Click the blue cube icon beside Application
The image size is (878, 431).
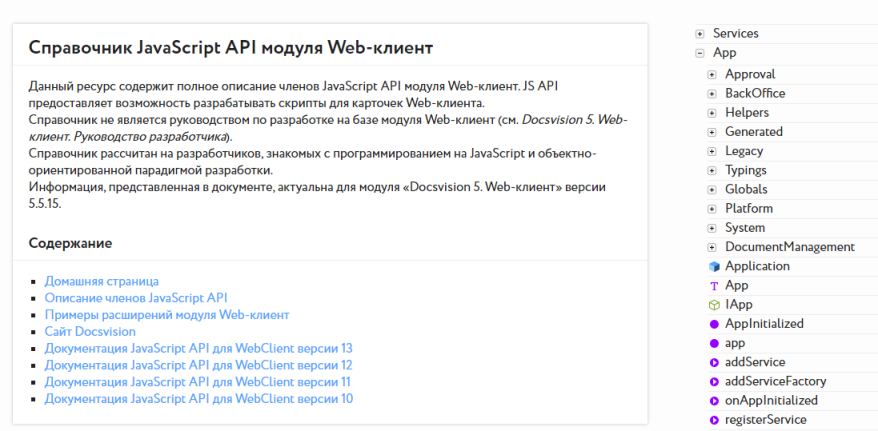coord(714,266)
